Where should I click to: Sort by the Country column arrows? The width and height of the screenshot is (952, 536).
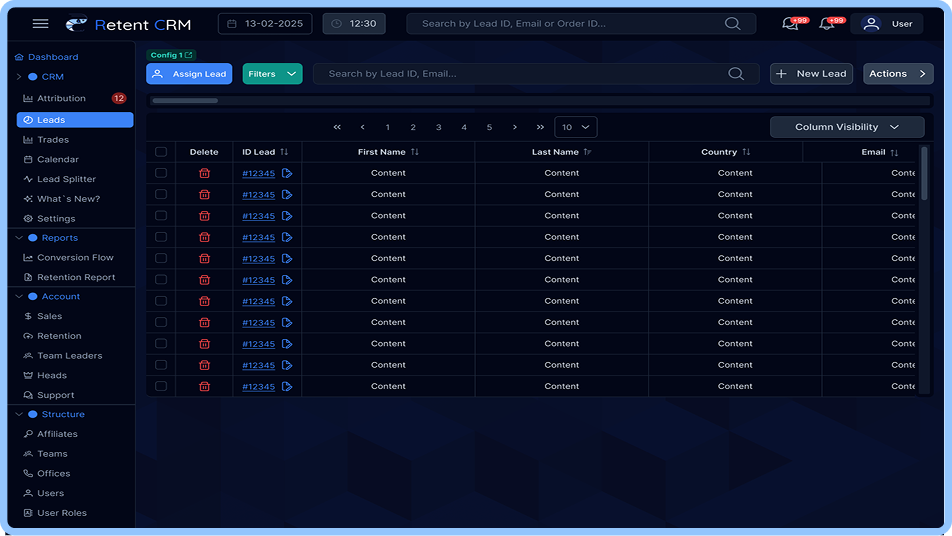coord(746,152)
